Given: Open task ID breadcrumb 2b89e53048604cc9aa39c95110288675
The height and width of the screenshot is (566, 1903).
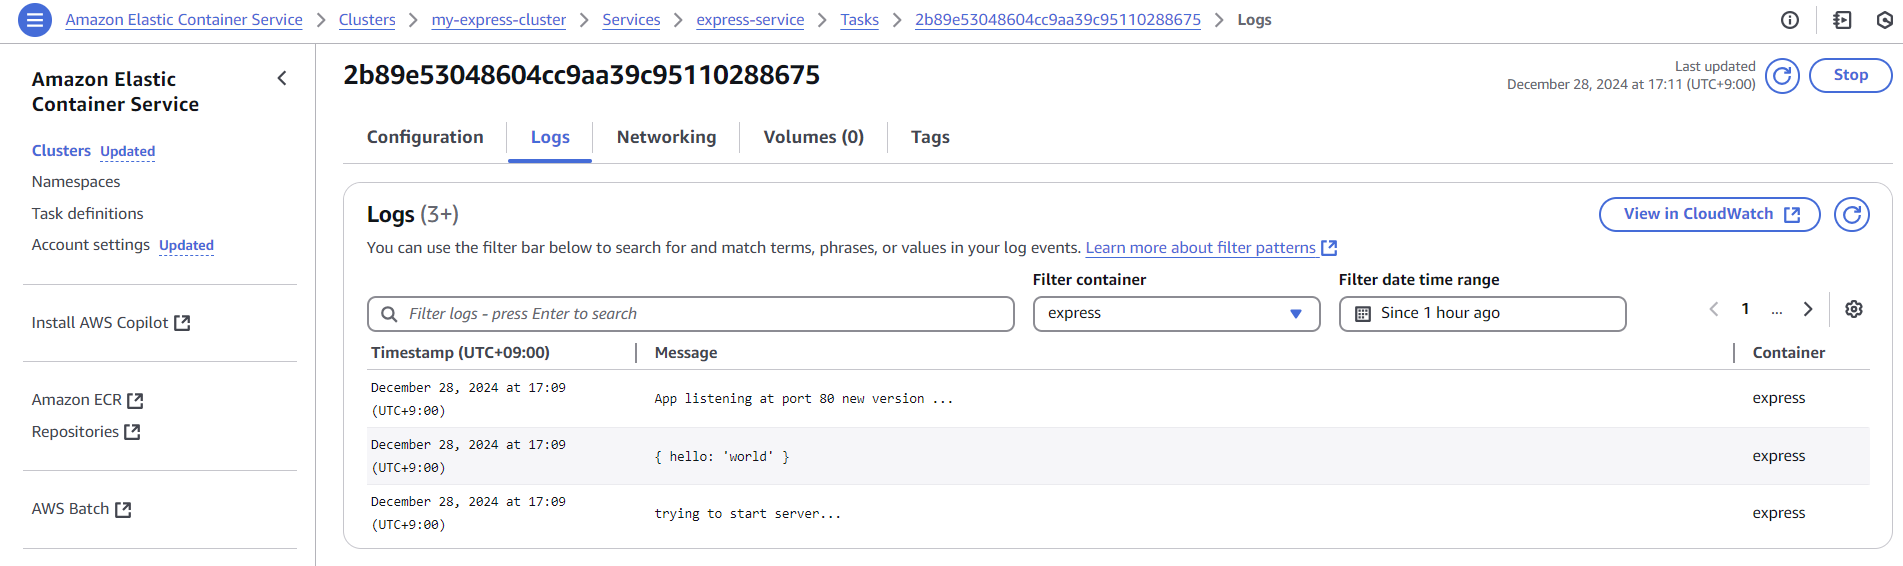Looking at the screenshot, I should coord(1058,20).
